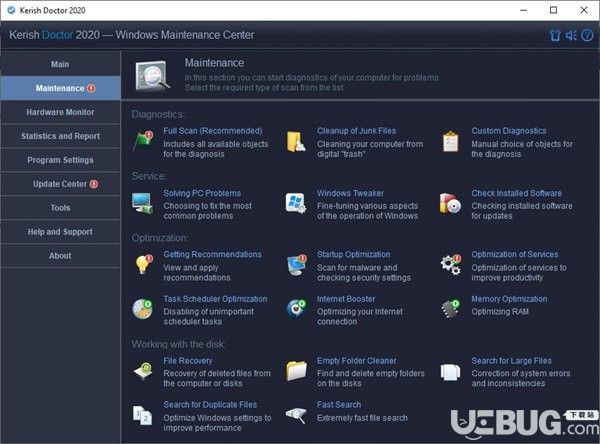Screen dimensions: 600x444
Task: Click the Kerish Doctor title bar logo
Action: [x=11, y=10]
